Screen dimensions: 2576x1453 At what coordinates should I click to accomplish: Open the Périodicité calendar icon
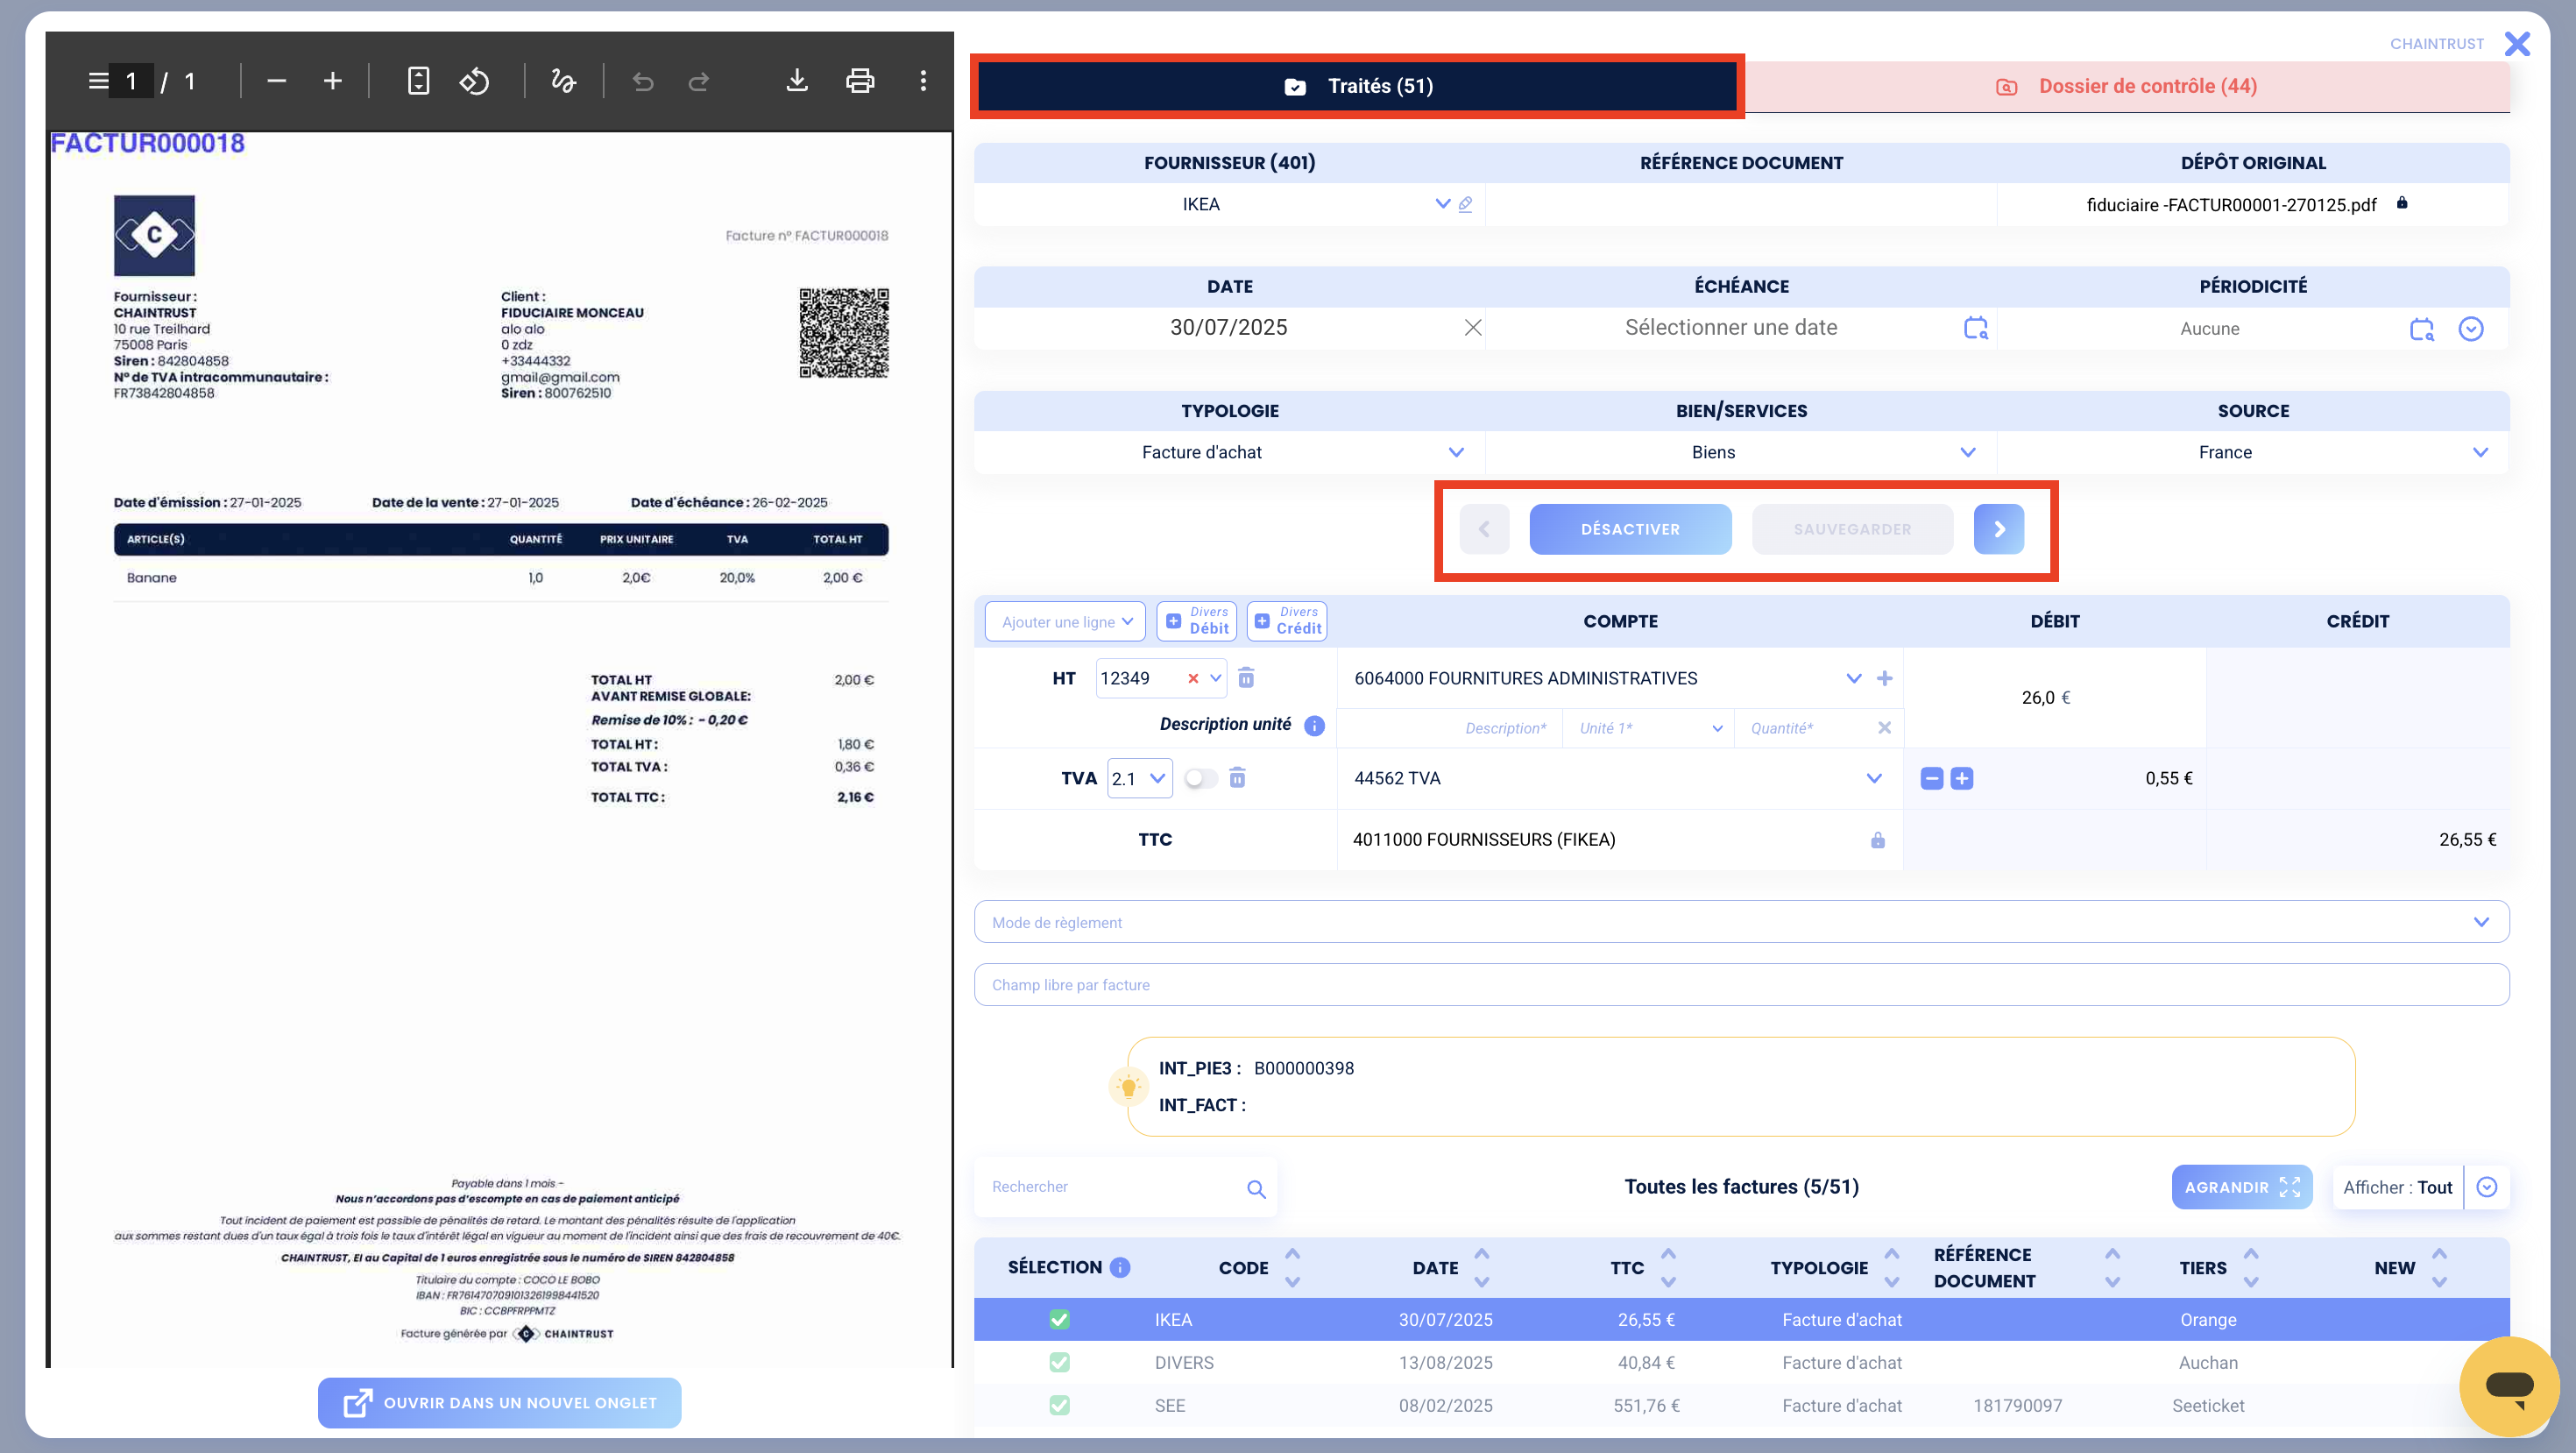coord(2421,329)
